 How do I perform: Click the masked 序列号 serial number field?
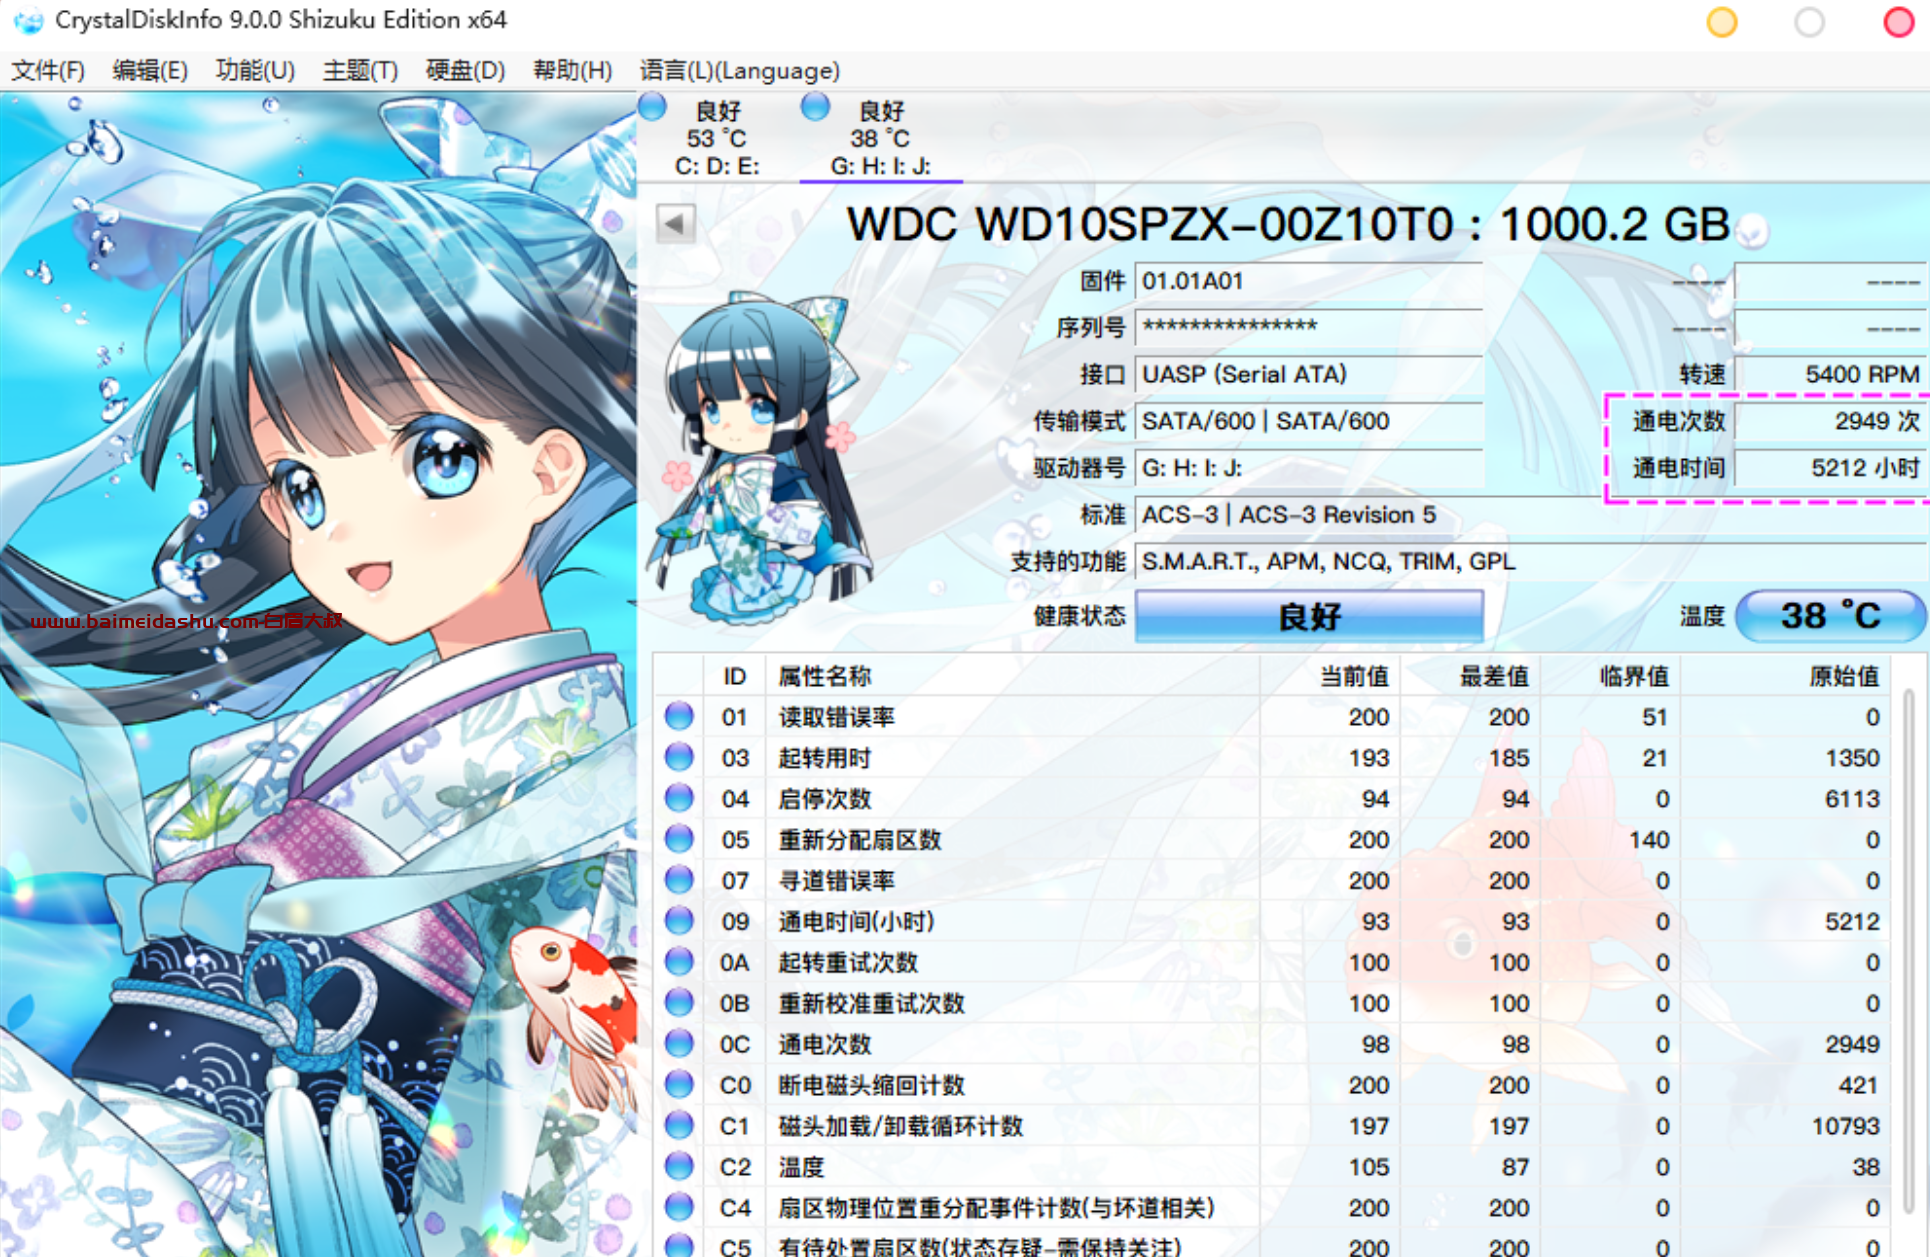pos(1309,327)
